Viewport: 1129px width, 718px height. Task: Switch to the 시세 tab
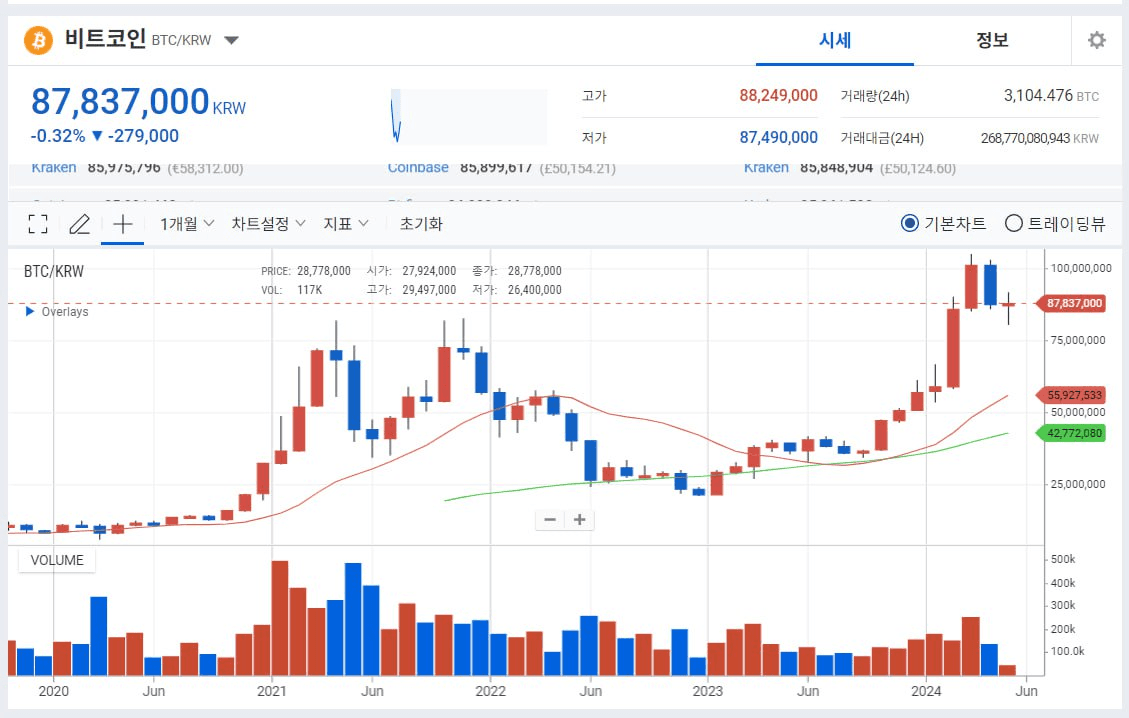click(834, 41)
